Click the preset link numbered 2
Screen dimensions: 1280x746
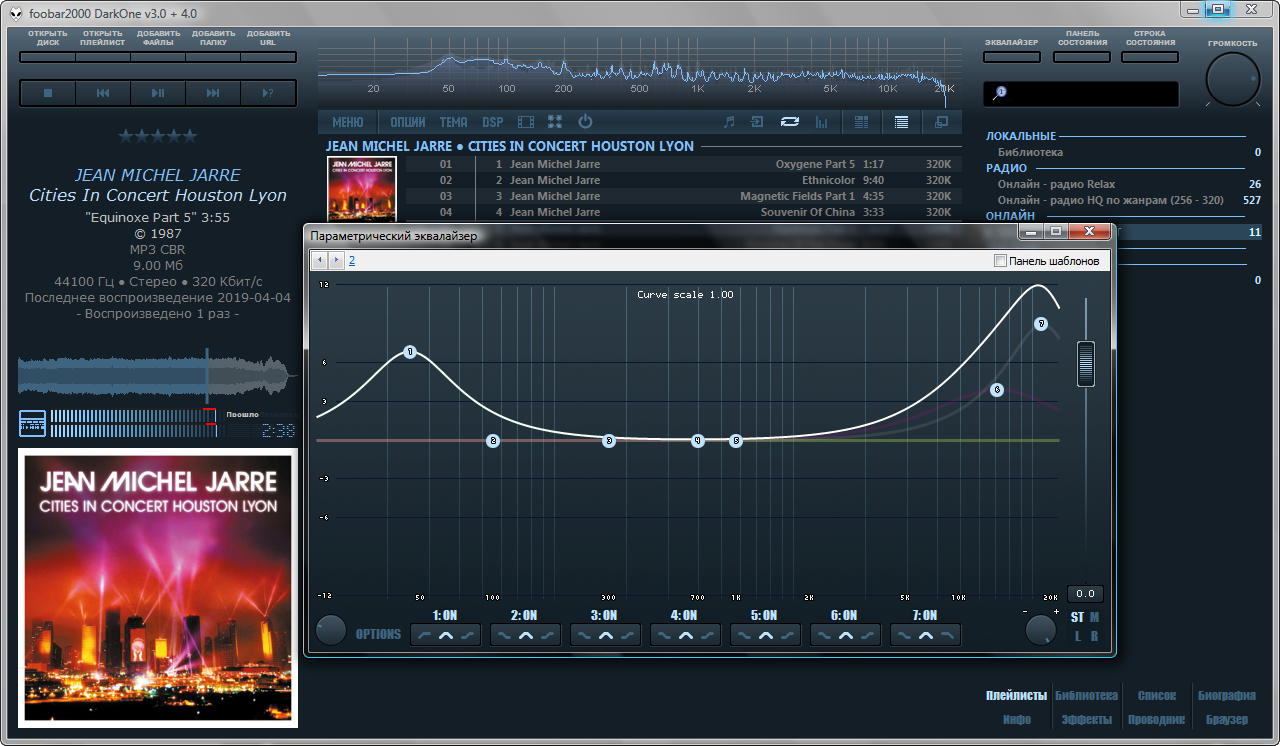tap(352, 261)
